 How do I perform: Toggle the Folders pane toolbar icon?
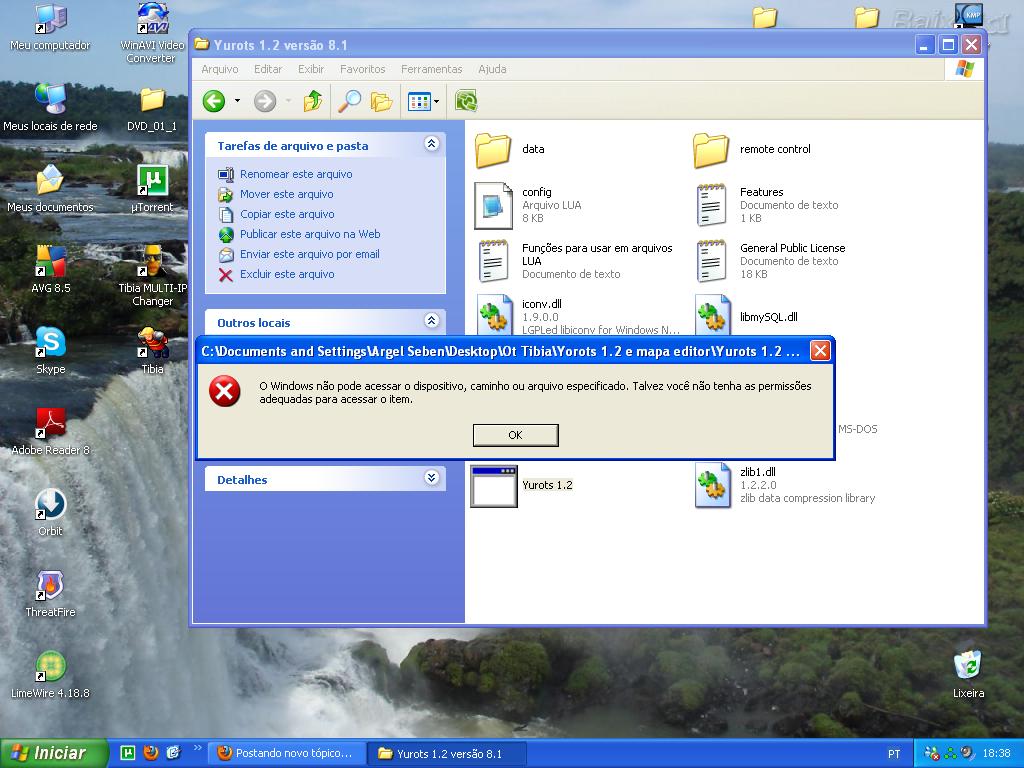coord(381,101)
